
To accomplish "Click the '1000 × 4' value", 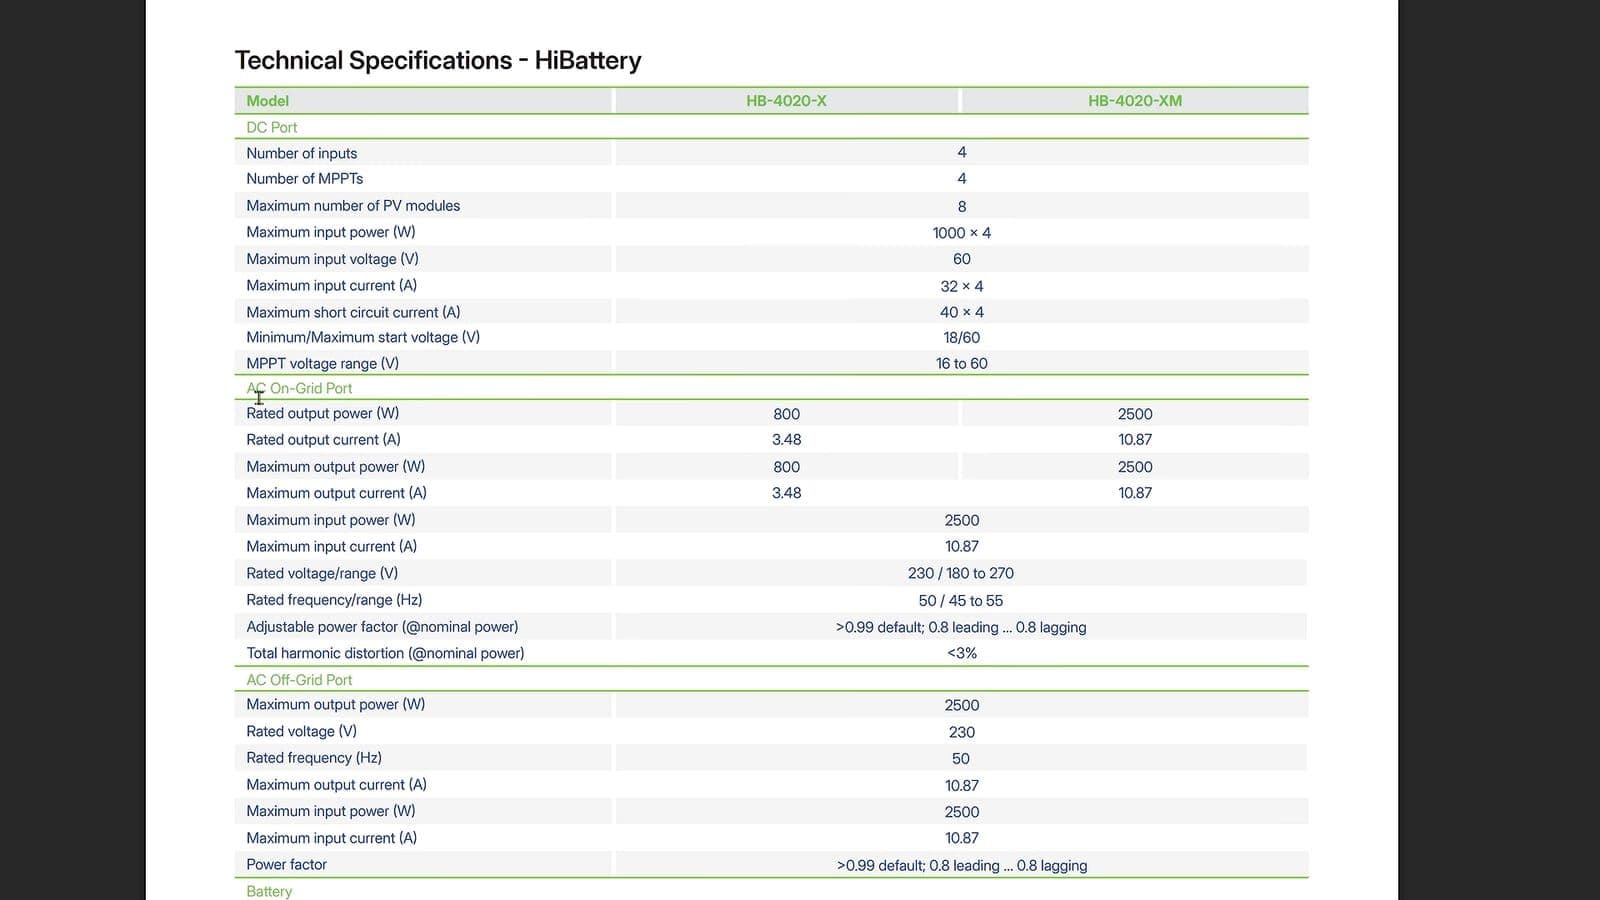I will click(x=962, y=233).
